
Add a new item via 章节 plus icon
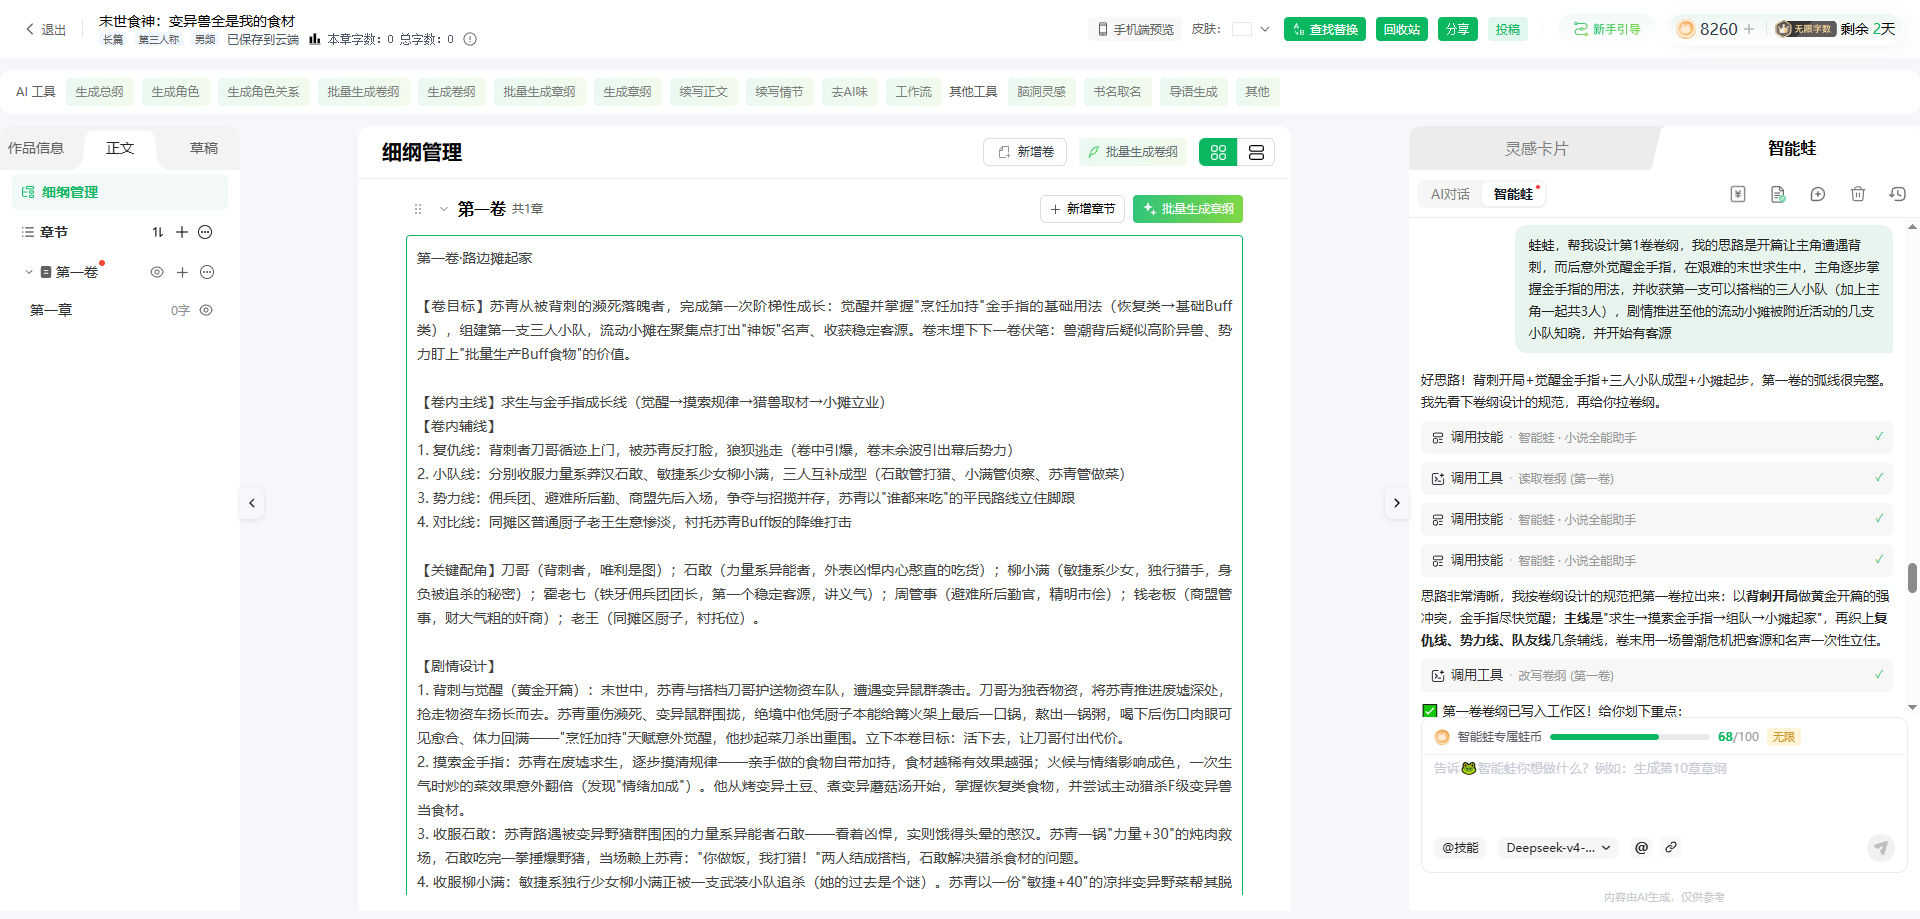tap(182, 232)
